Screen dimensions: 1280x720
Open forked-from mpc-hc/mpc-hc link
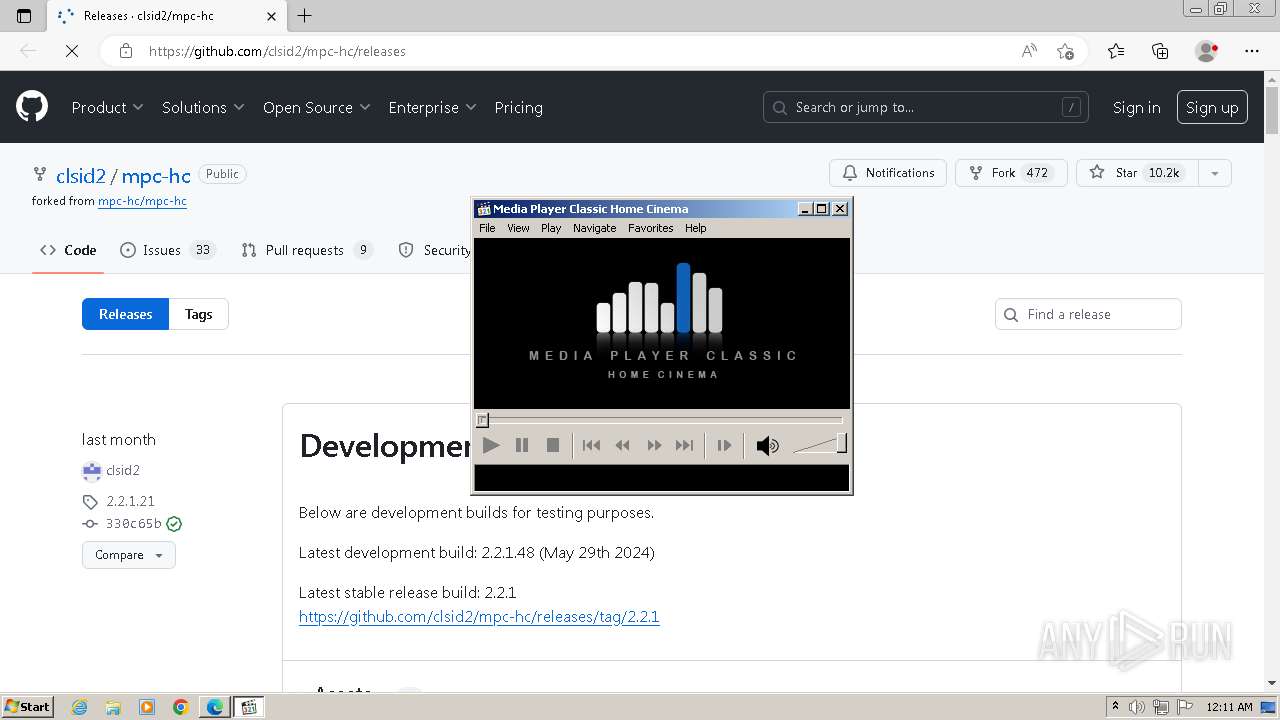[x=142, y=201]
